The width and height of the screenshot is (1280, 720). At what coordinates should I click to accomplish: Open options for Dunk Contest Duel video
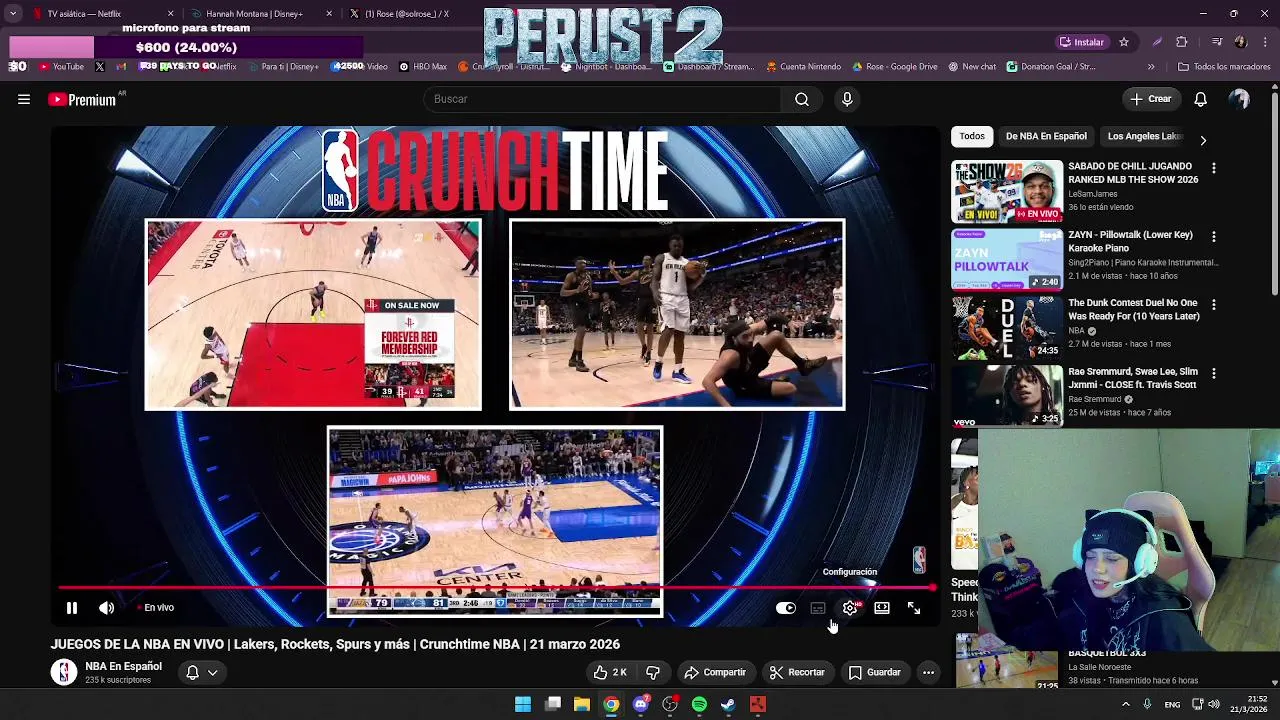click(1214, 305)
